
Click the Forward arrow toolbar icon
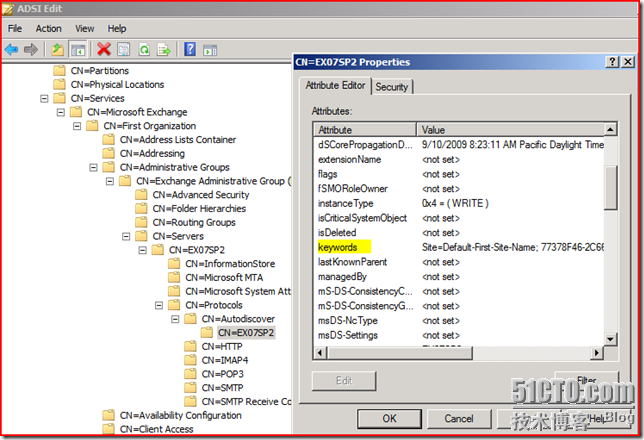click(x=31, y=50)
